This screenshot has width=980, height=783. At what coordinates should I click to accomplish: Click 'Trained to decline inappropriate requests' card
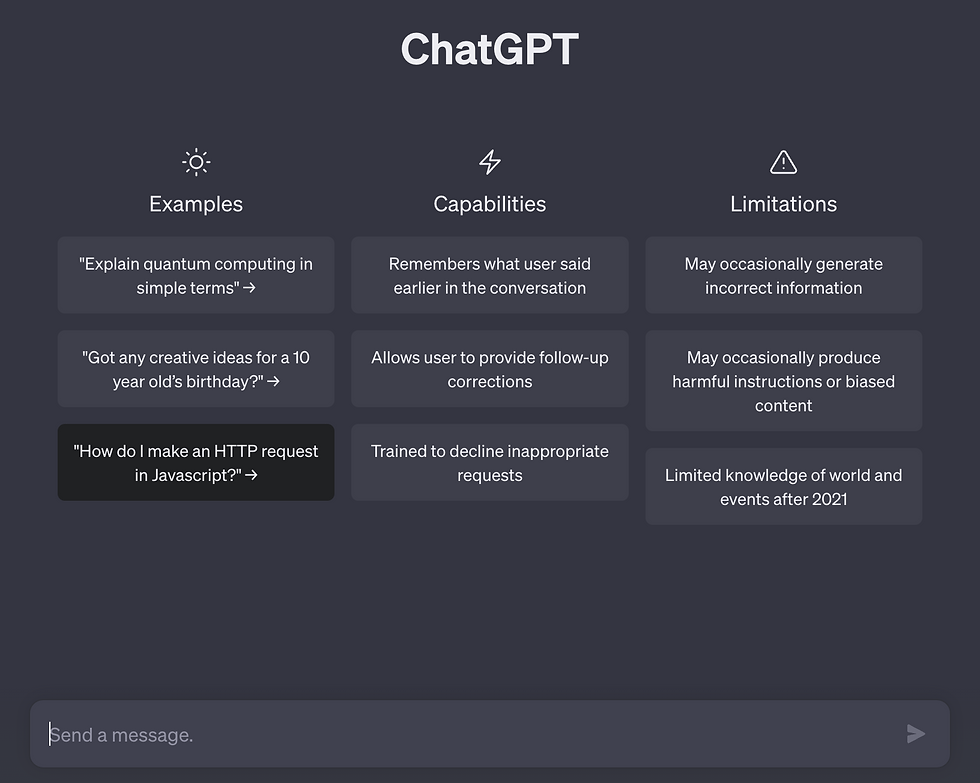490,463
